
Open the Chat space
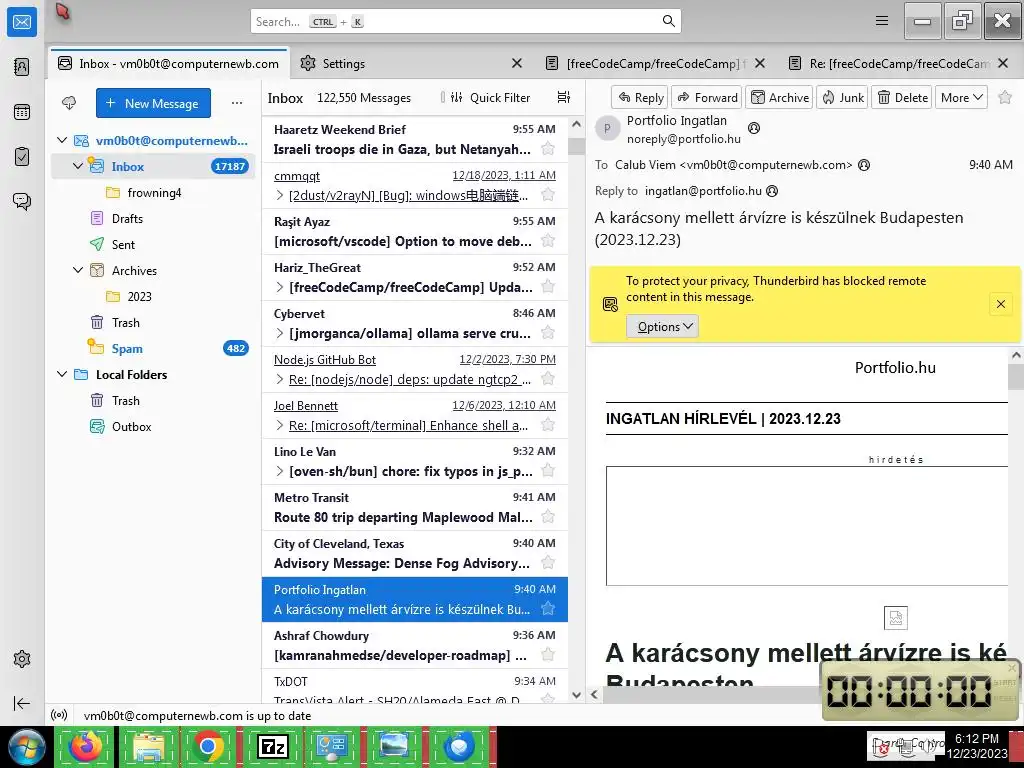pos(22,201)
